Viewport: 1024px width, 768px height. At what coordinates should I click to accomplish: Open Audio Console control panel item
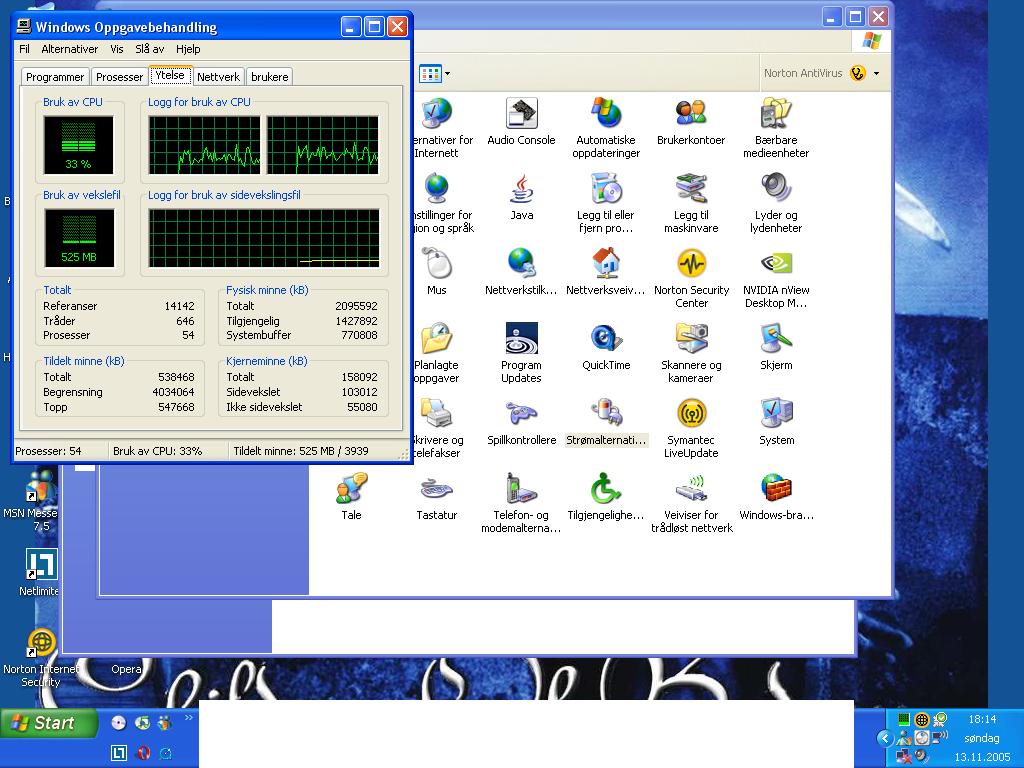[521, 122]
